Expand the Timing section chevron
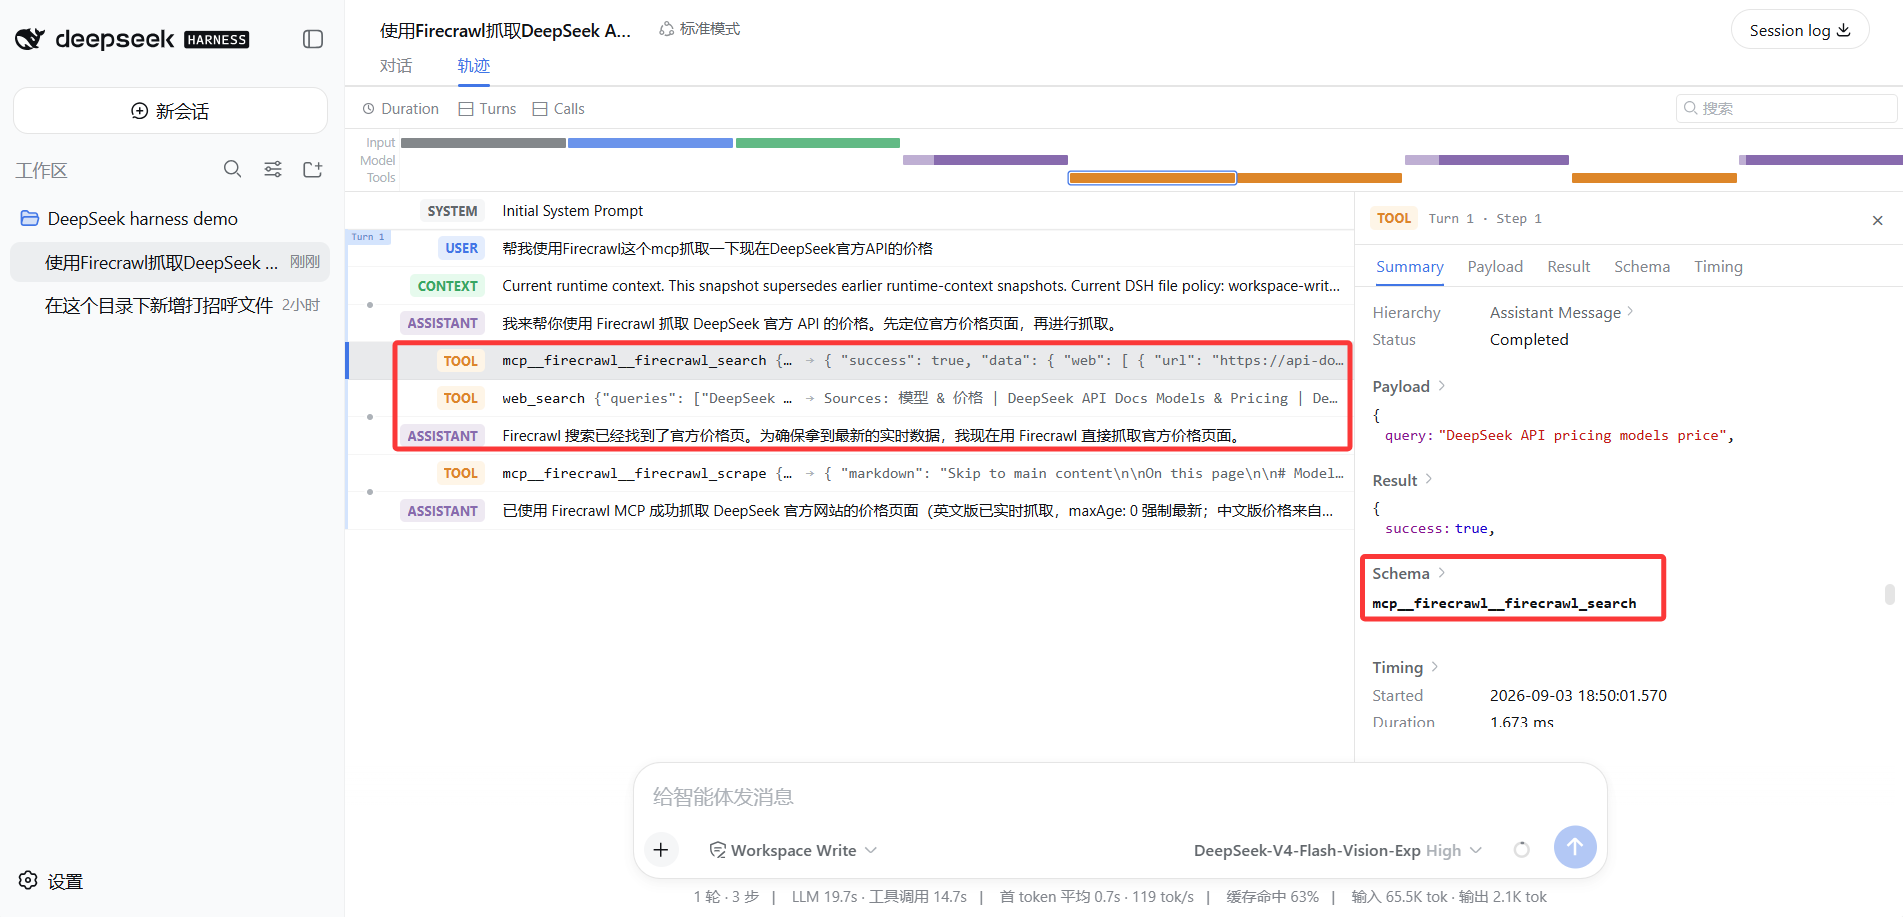Screen dimensions: 1903x917 click(1435, 667)
